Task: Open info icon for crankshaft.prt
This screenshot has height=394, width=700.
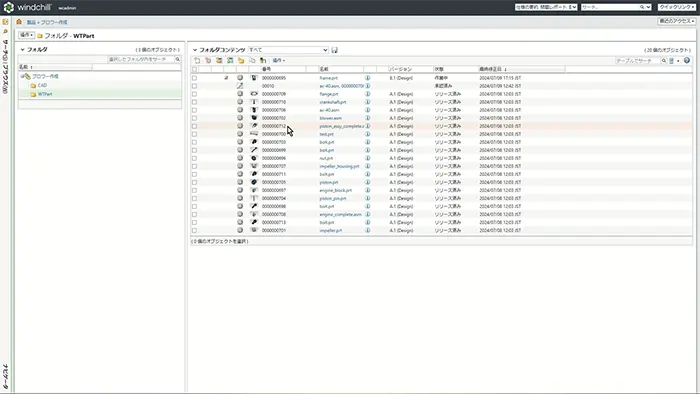Action: click(367, 102)
